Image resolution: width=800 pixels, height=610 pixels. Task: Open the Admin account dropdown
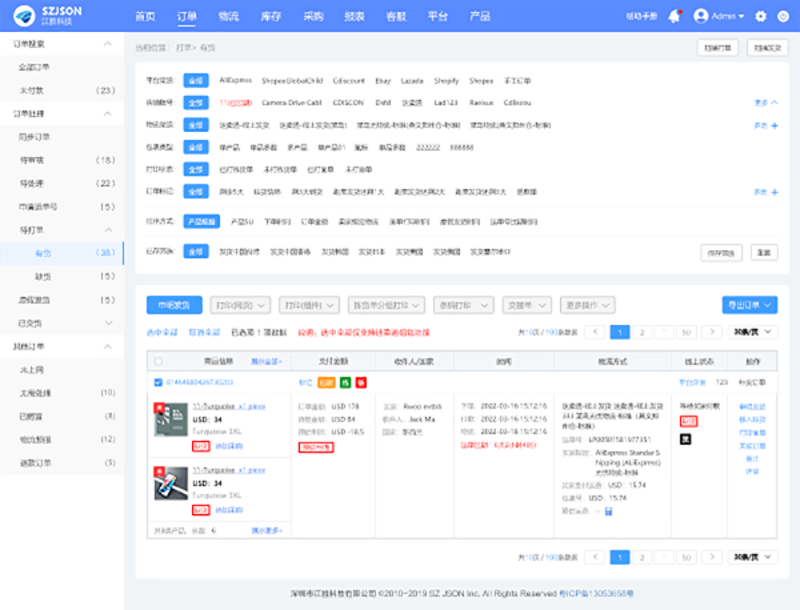pyautogui.click(x=728, y=16)
